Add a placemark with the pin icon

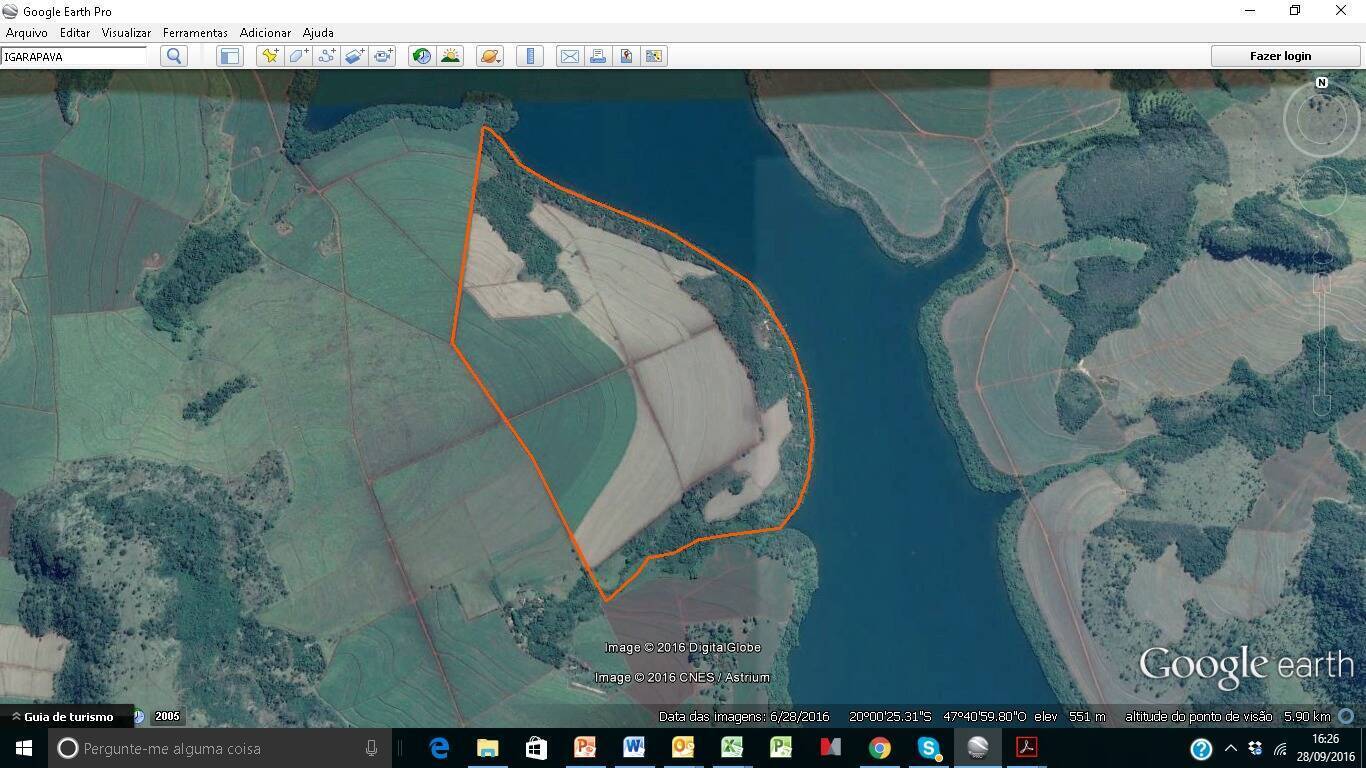point(270,56)
